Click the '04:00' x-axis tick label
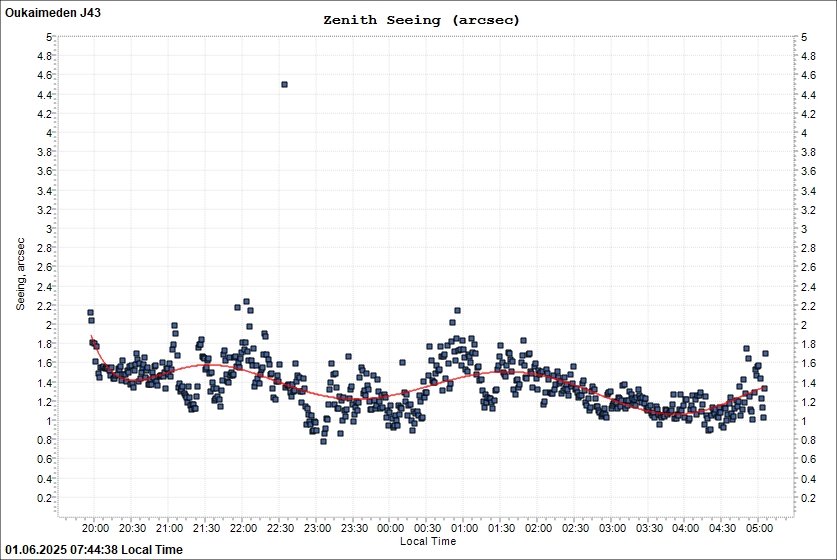 (x=685, y=528)
